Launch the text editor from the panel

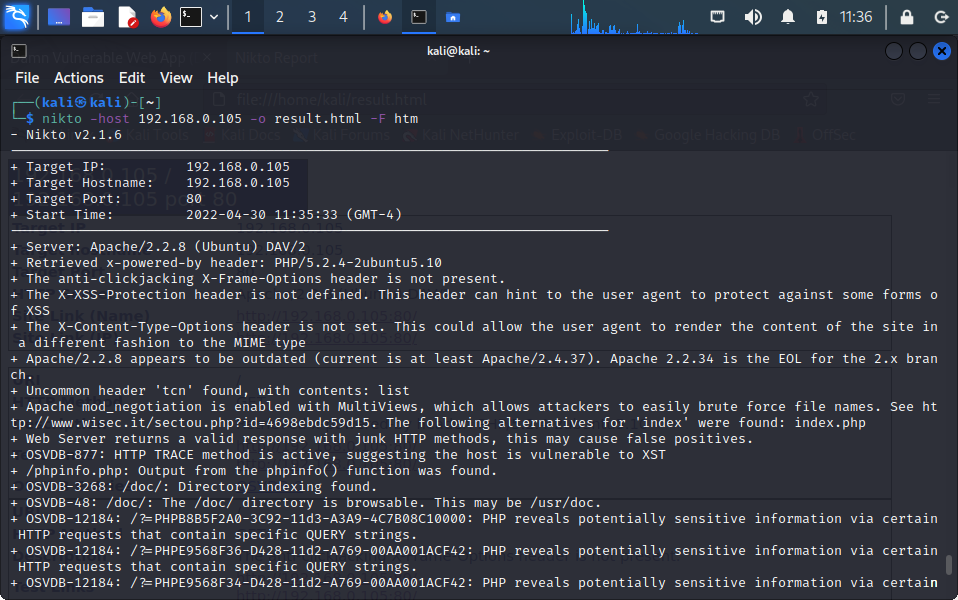tap(127, 17)
